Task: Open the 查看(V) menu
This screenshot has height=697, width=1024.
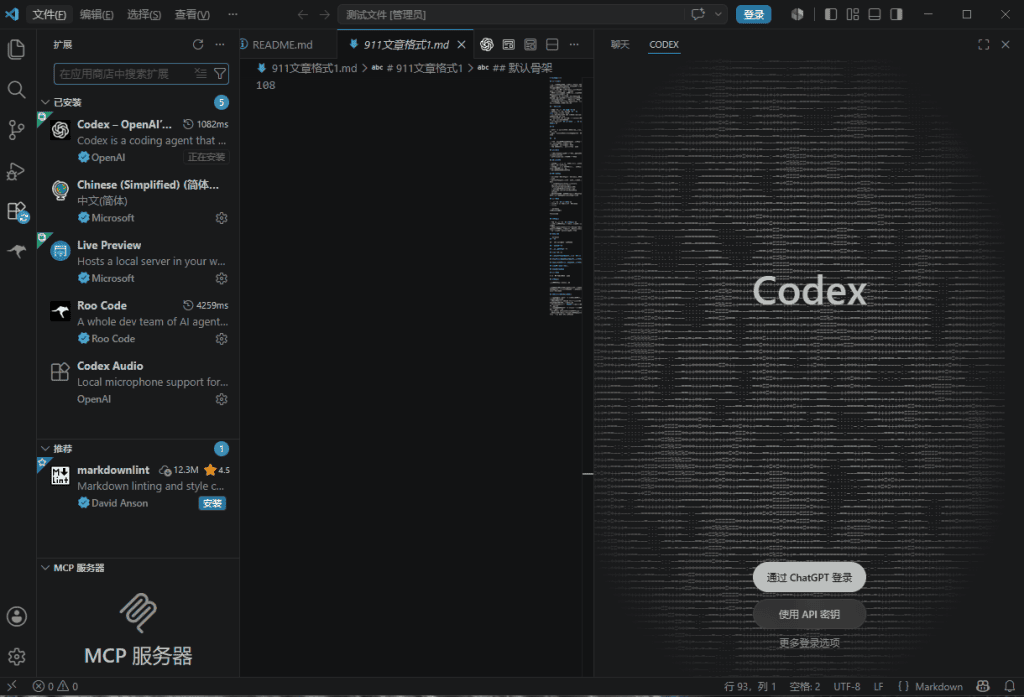Action: (192, 14)
